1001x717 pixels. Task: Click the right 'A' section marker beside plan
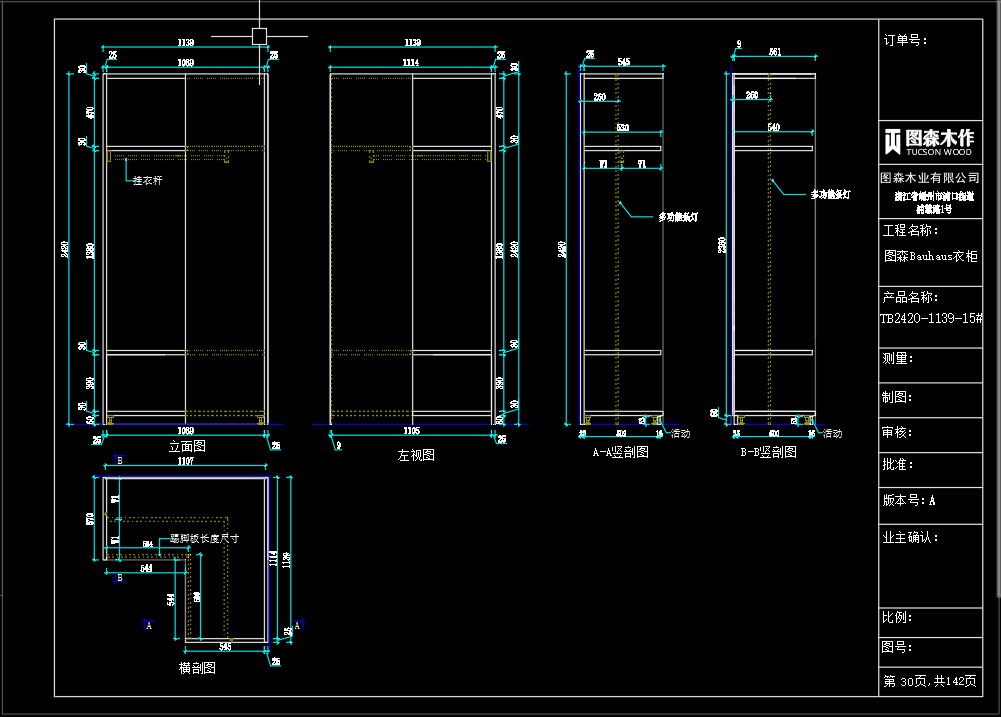[x=297, y=624]
